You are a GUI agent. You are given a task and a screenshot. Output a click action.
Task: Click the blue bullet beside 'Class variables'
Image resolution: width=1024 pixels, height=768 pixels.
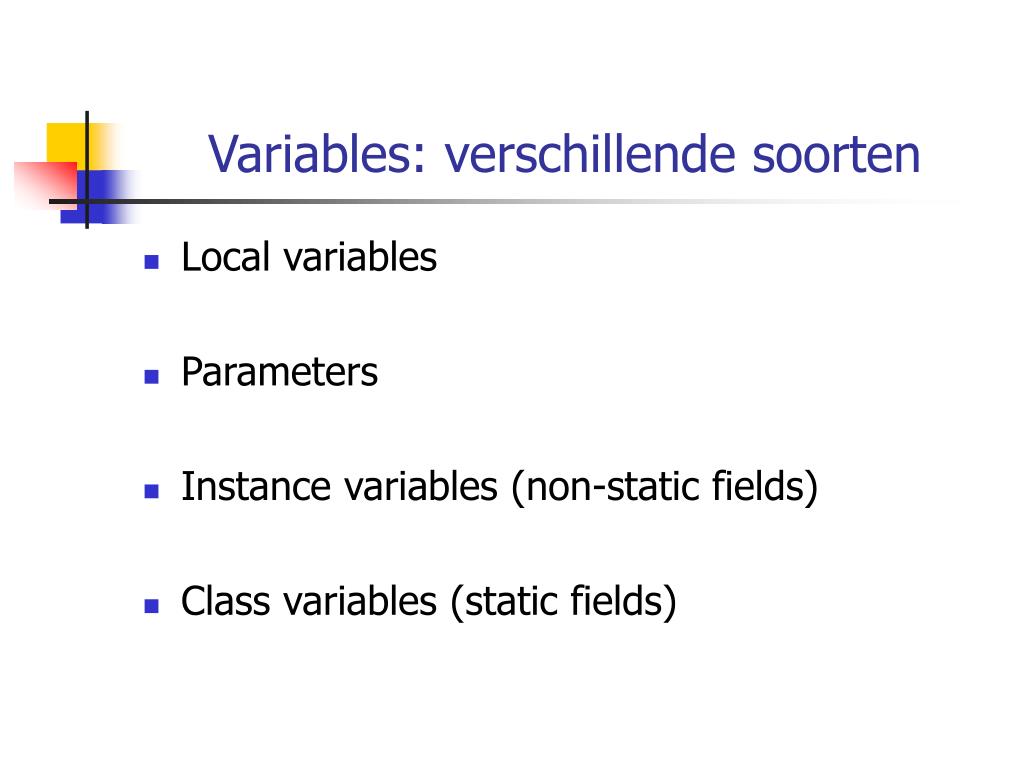(x=152, y=606)
